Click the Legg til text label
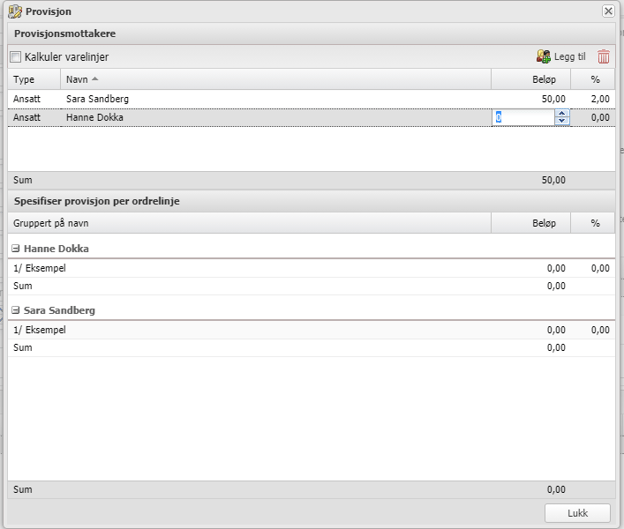The height and width of the screenshot is (529, 624). pyautogui.click(x=570, y=57)
